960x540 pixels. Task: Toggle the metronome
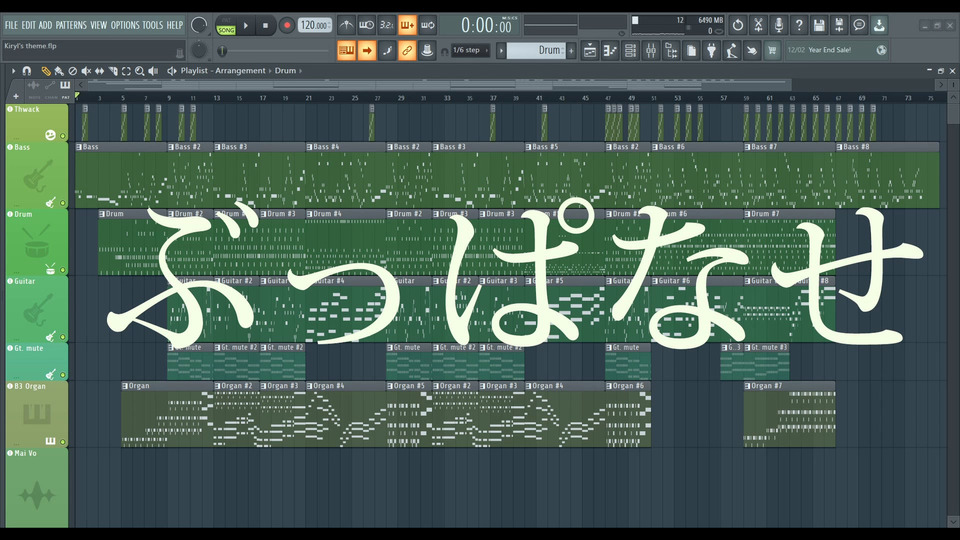pos(346,25)
